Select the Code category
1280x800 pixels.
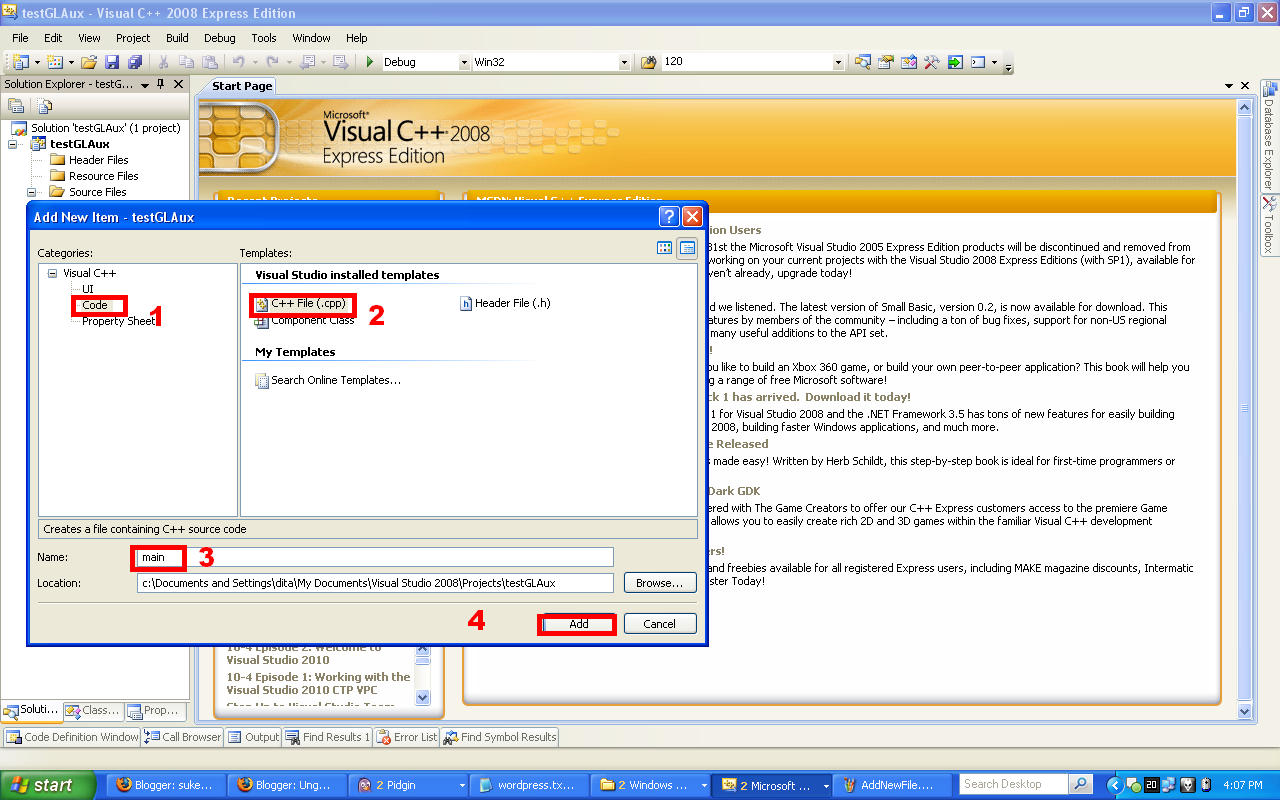pos(95,305)
